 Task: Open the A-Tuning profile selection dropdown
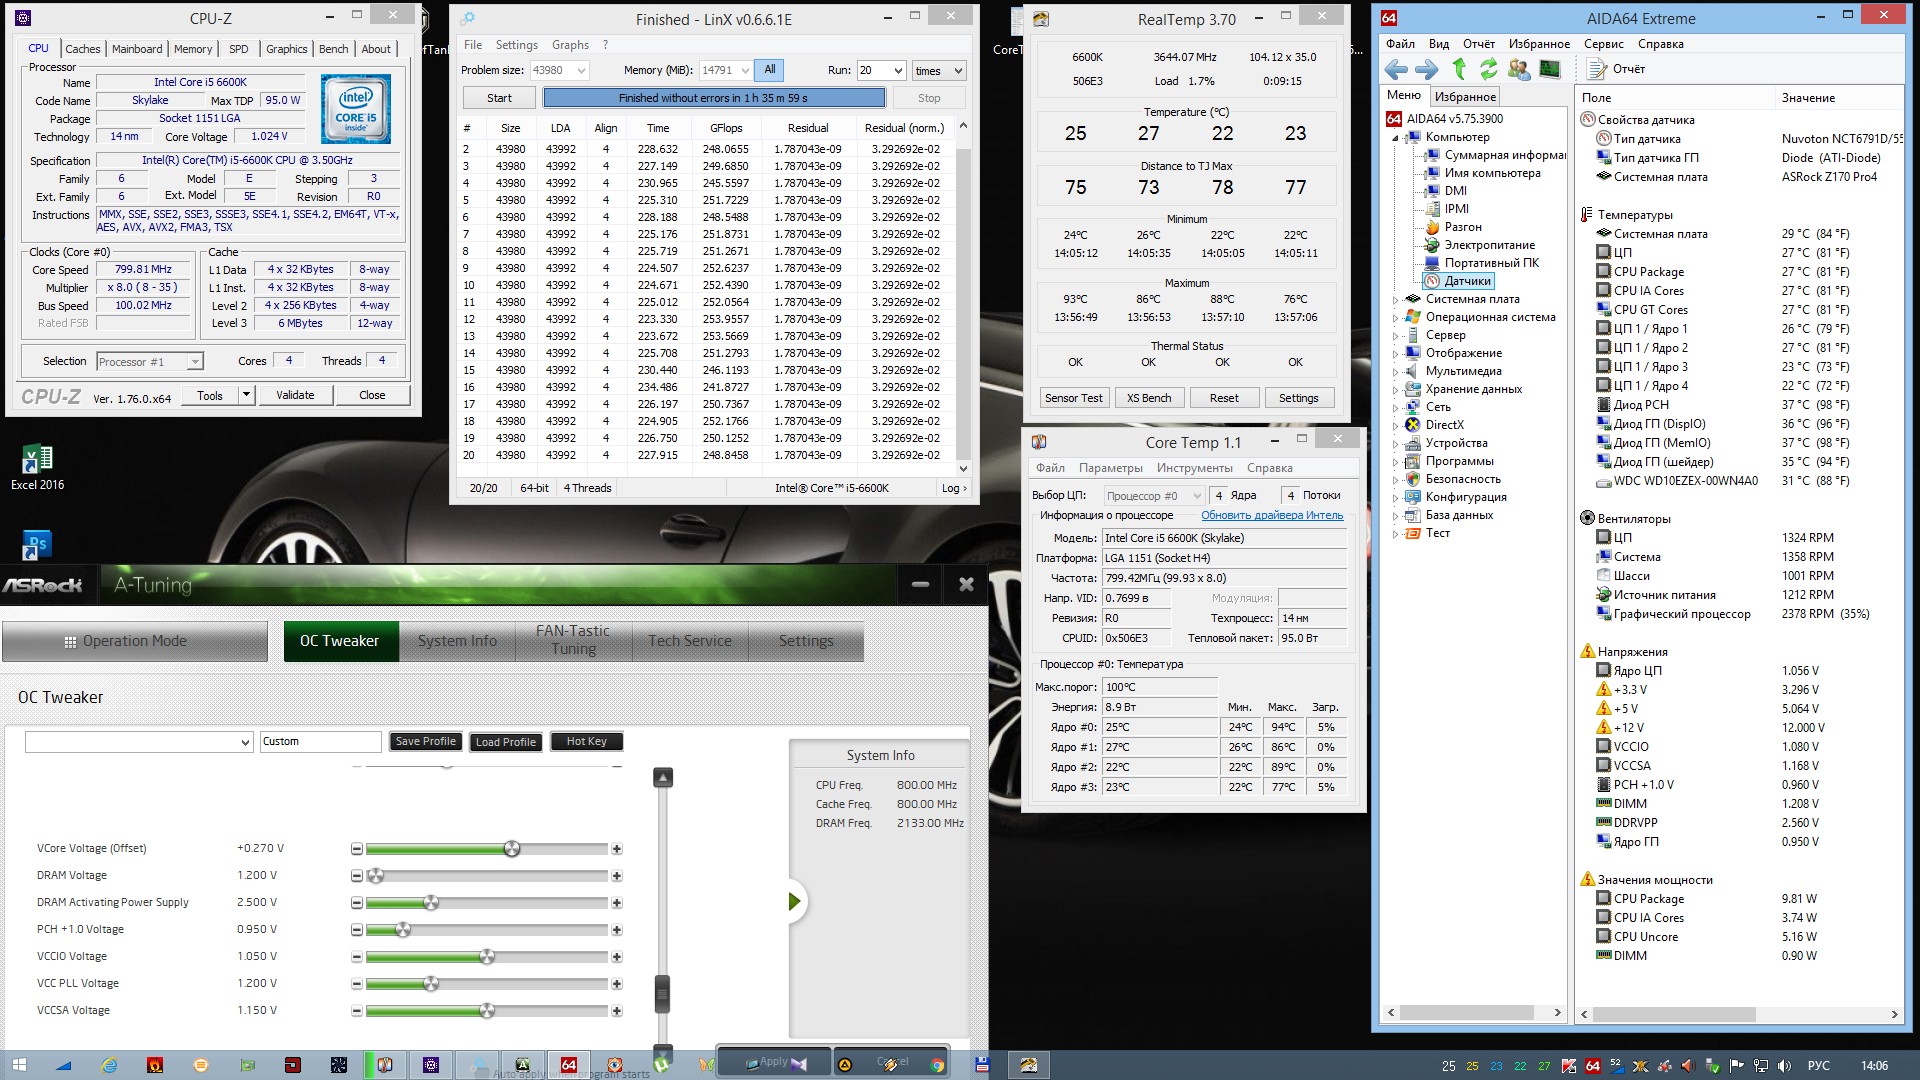point(245,742)
